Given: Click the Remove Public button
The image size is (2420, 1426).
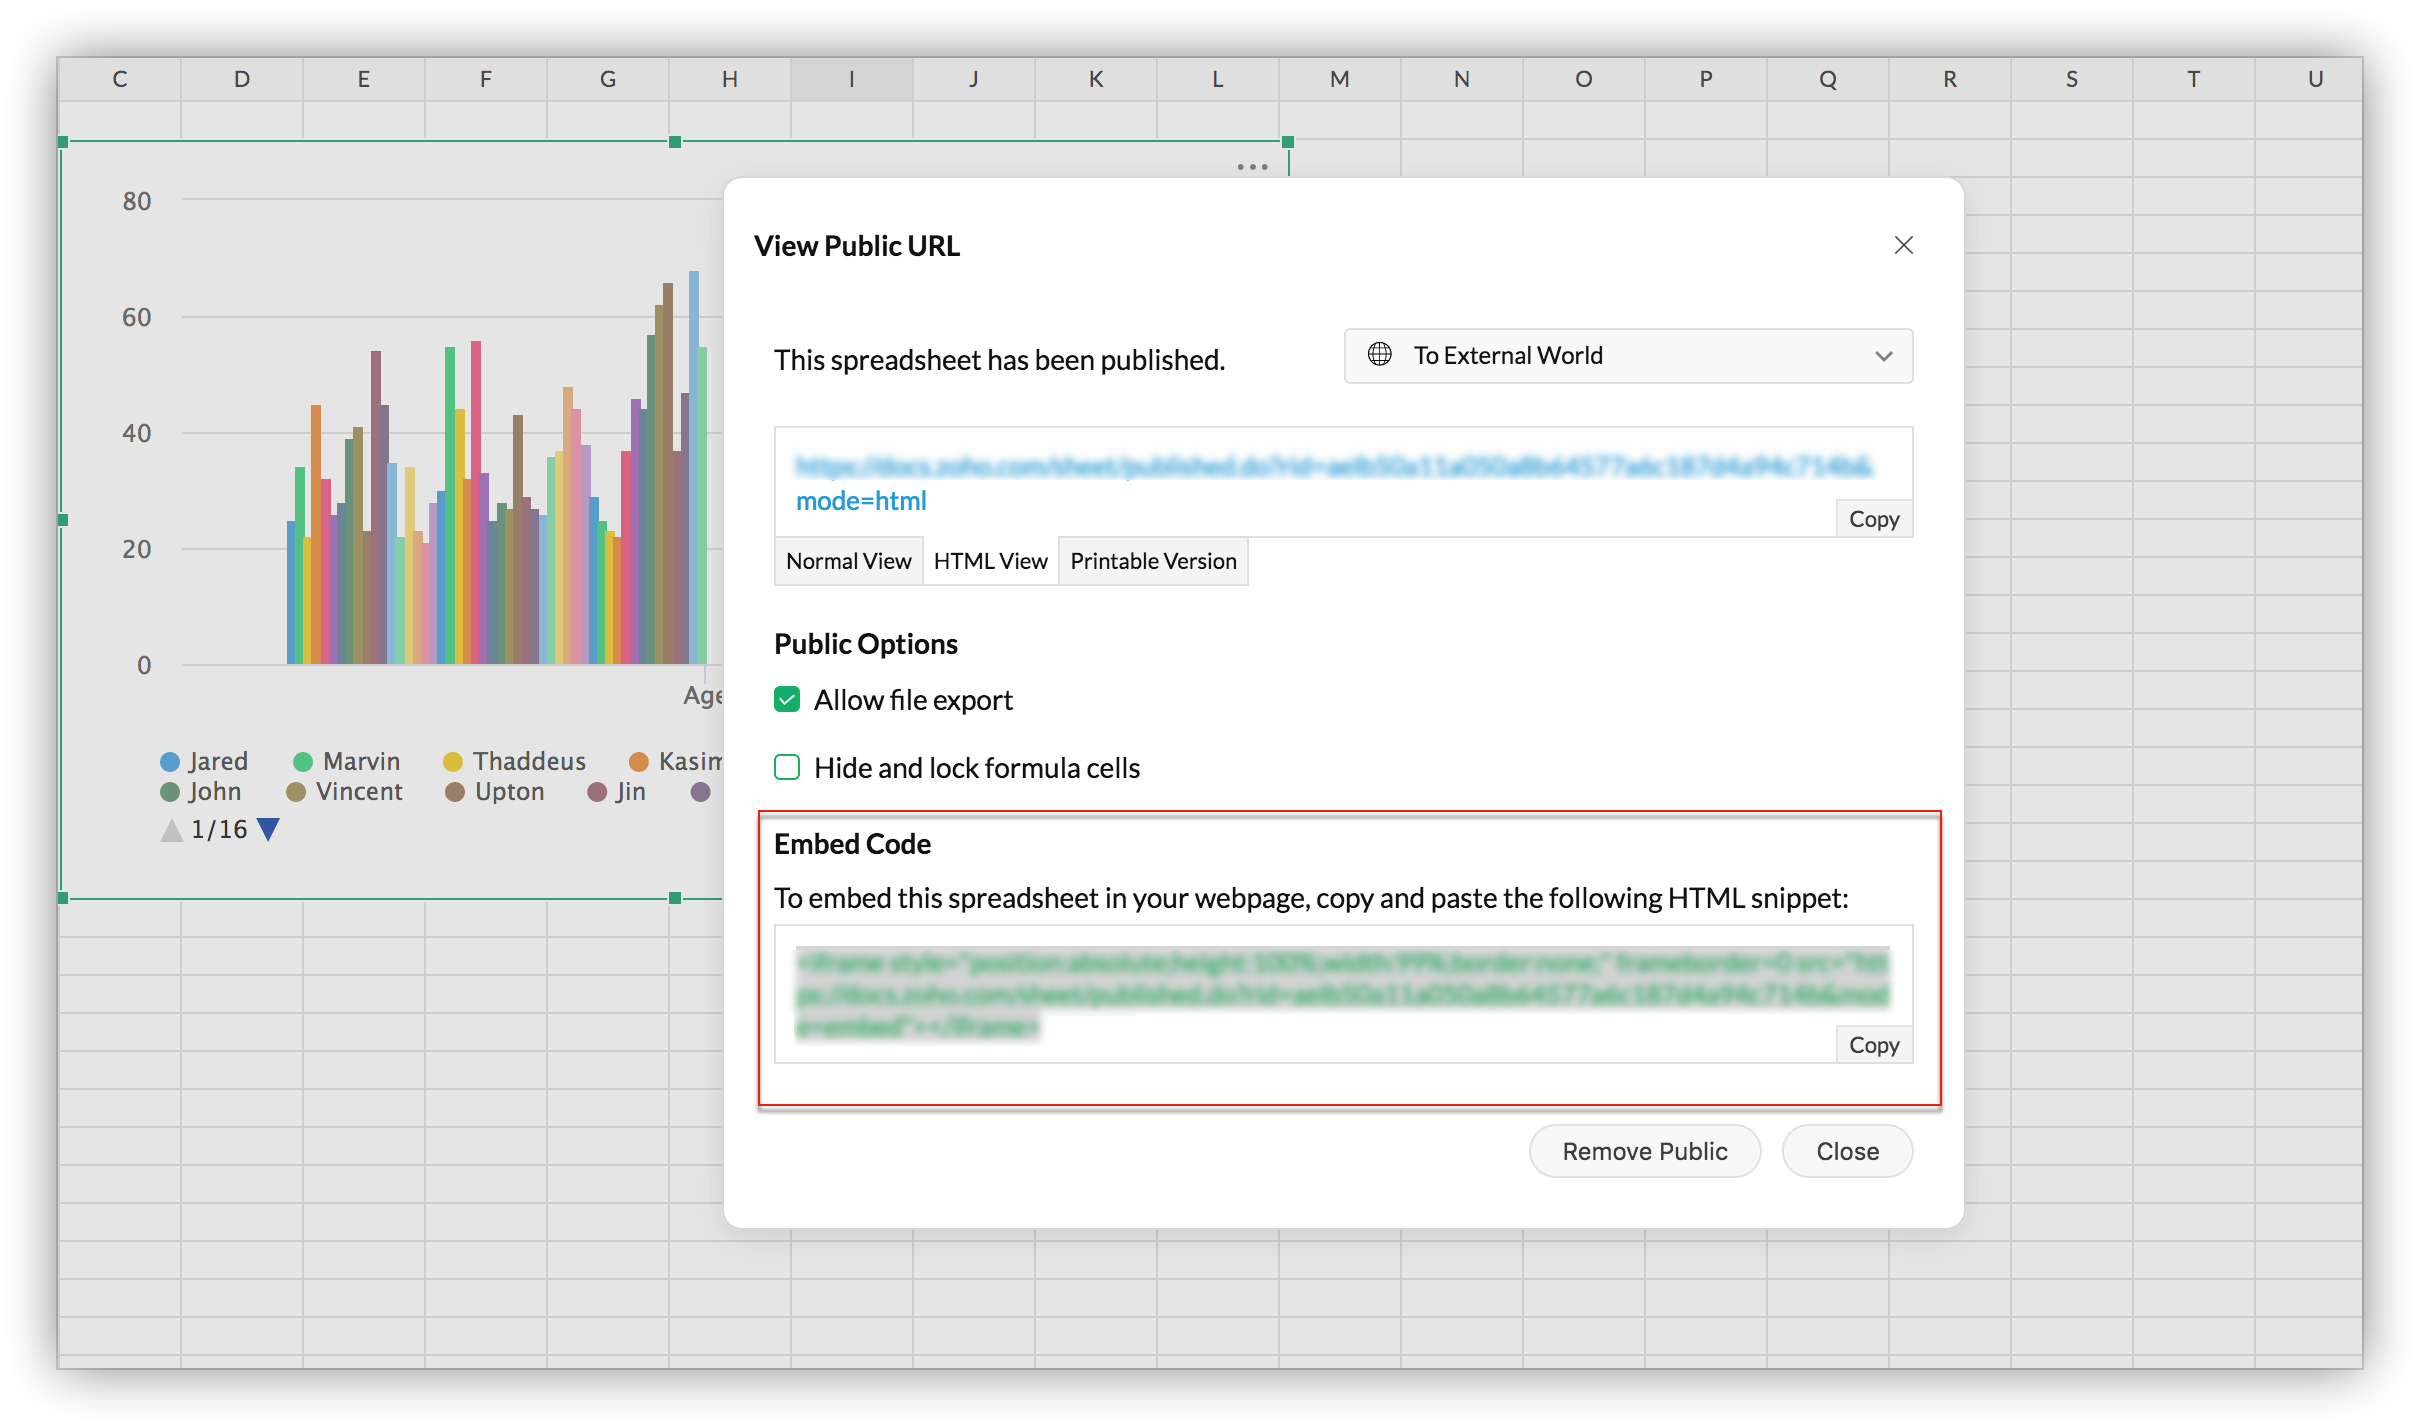Looking at the screenshot, I should (x=1644, y=1151).
